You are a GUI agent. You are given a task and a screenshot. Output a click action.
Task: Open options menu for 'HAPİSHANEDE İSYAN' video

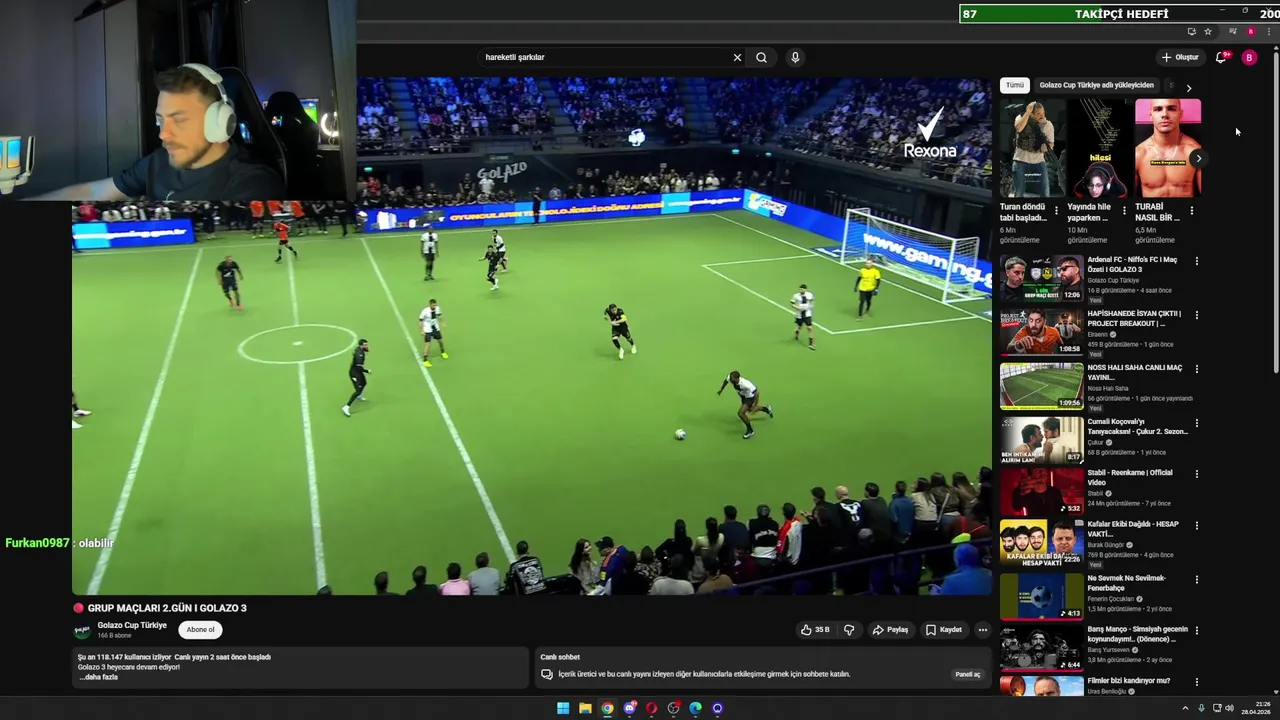[1196, 315]
